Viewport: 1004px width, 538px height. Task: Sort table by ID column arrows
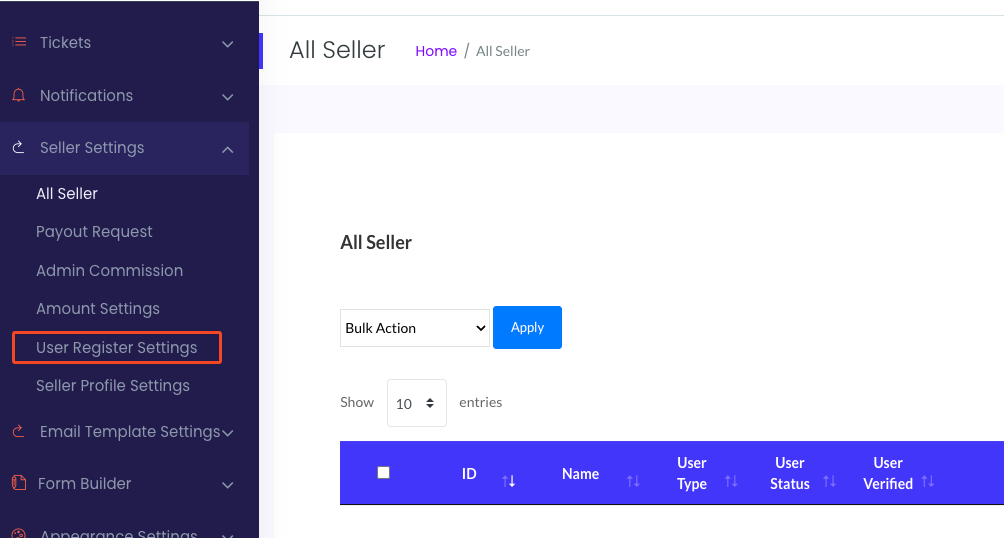509,481
